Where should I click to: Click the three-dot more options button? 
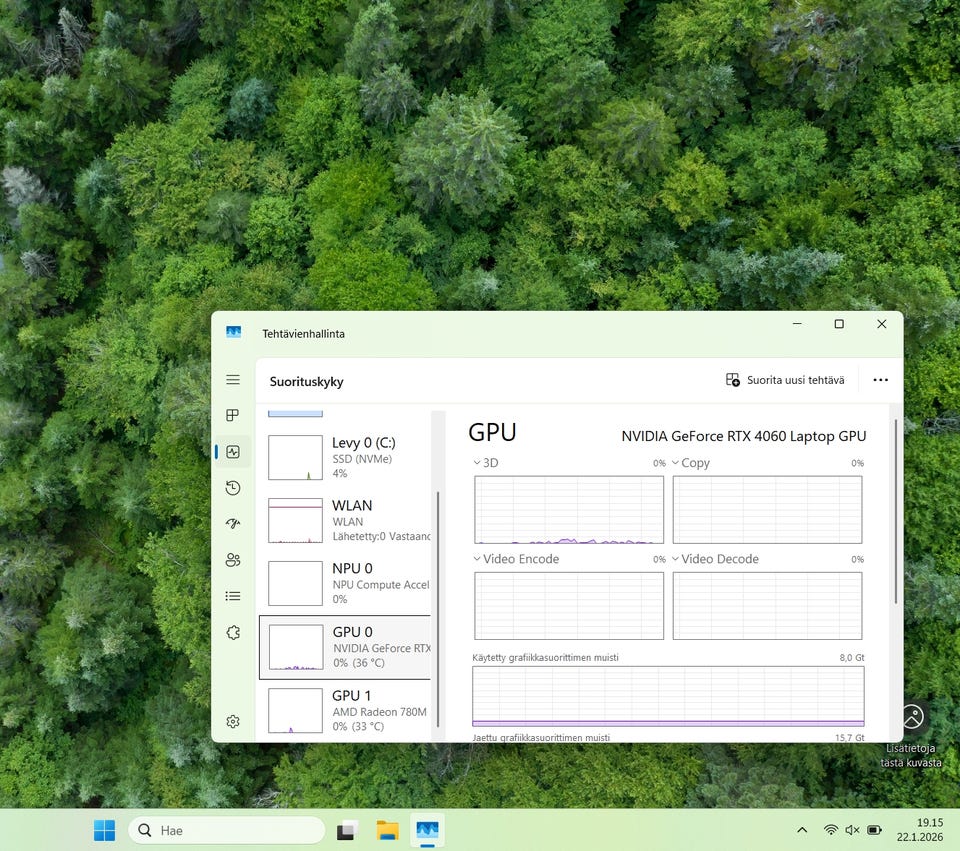pos(880,380)
